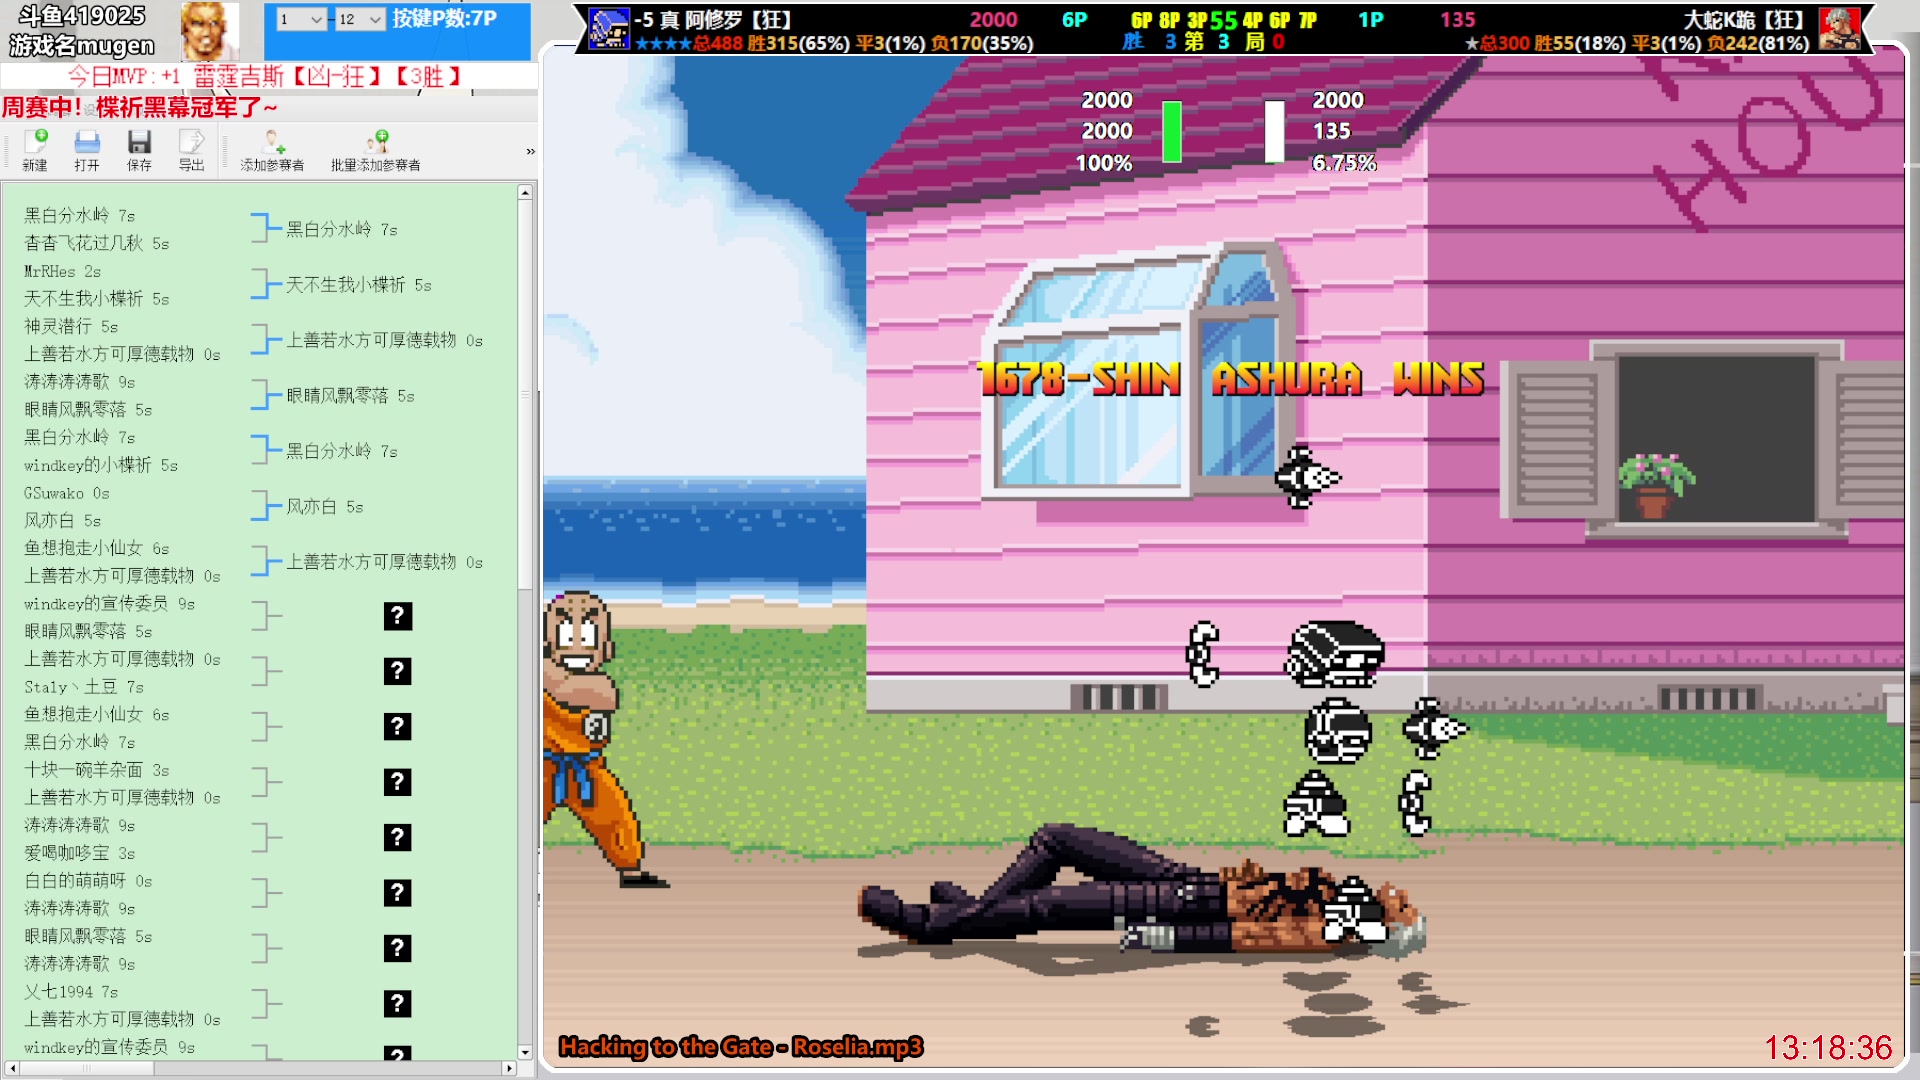The image size is (1920, 1080).
Task: Click the bracket panel scroll down arrow
Action: (525, 1052)
